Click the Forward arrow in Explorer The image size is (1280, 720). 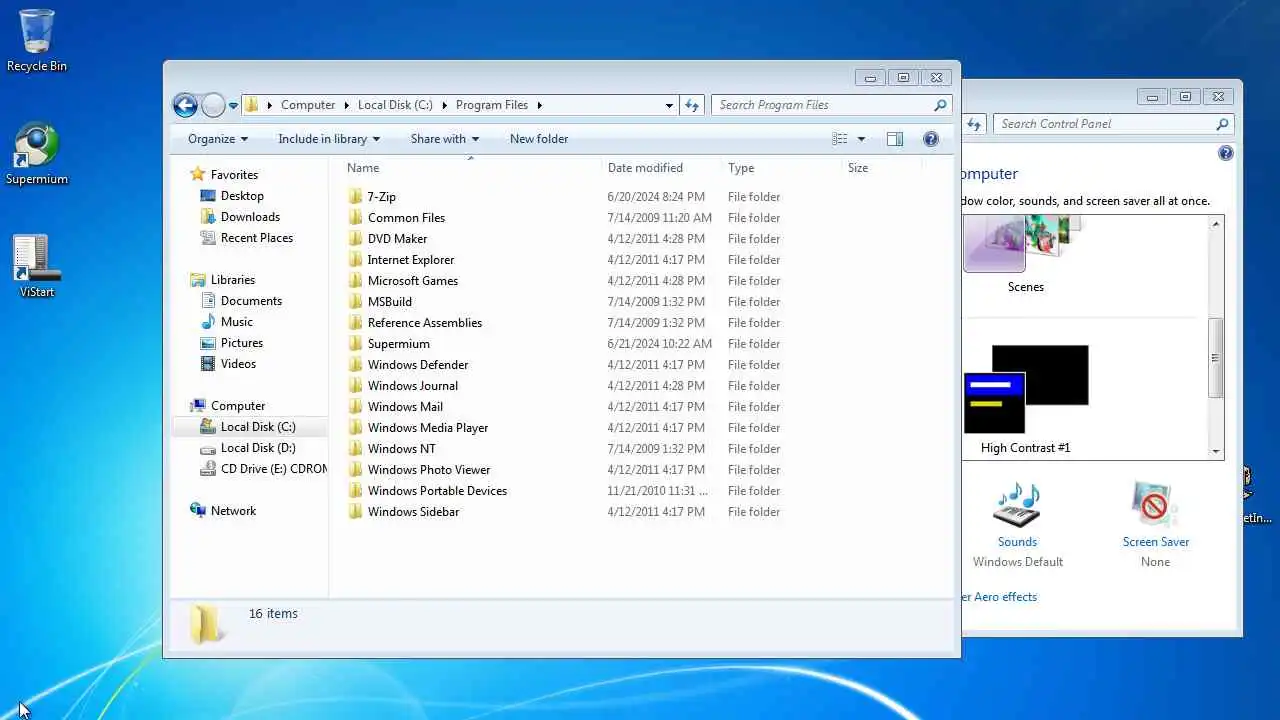pos(213,105)
